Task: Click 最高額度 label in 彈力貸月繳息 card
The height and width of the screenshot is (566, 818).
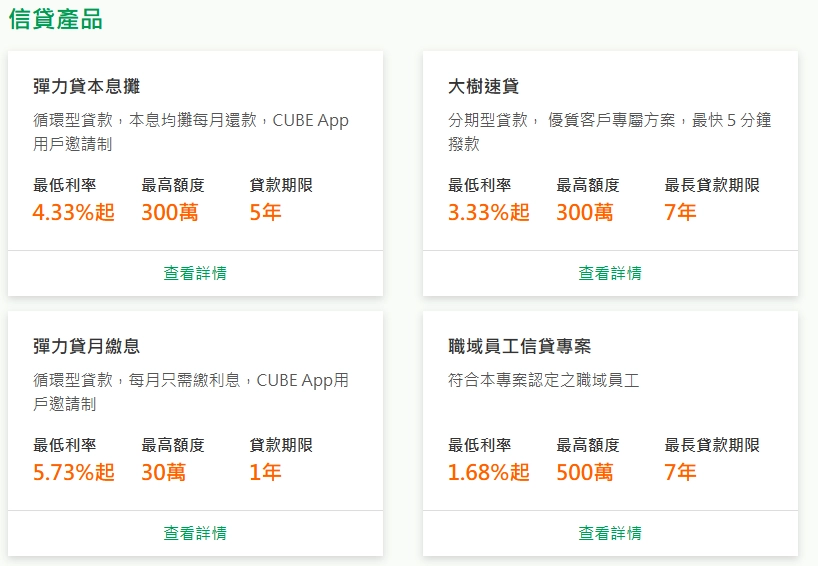Action: [173, 444]
